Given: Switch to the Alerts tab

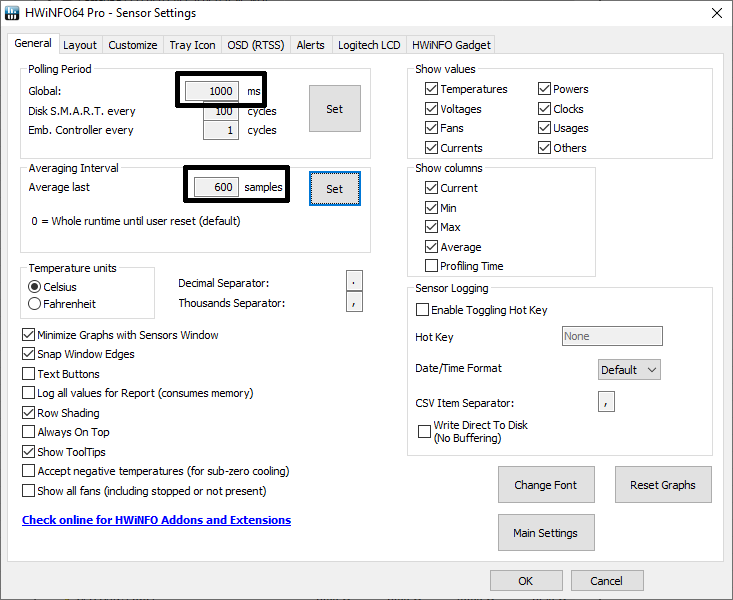Looking at the screenshot, I should click(310, 45).
